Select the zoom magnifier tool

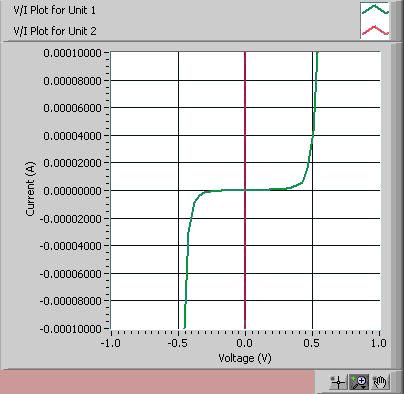tap(359, 382)
